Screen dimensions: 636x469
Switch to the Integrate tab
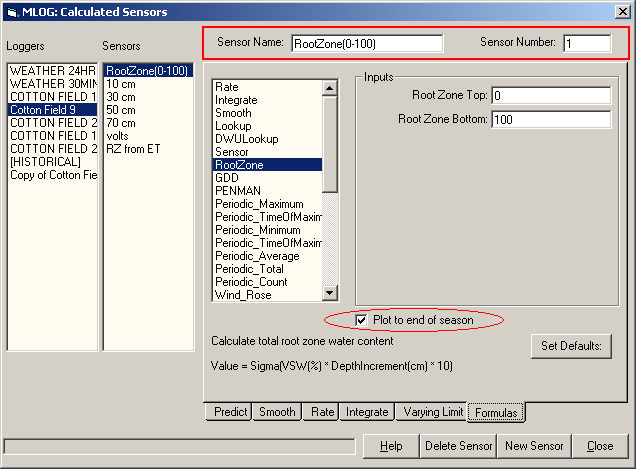367,412
